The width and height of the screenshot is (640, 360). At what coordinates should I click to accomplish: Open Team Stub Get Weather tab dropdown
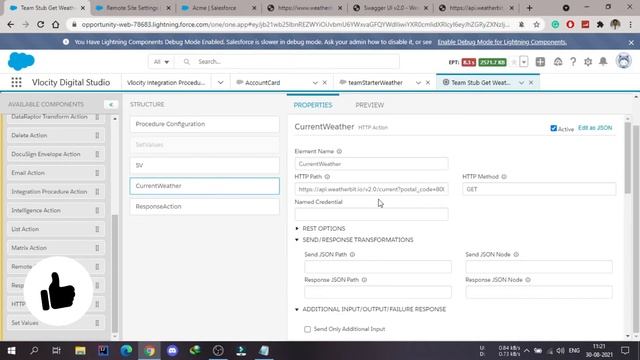tap(521, 83)
